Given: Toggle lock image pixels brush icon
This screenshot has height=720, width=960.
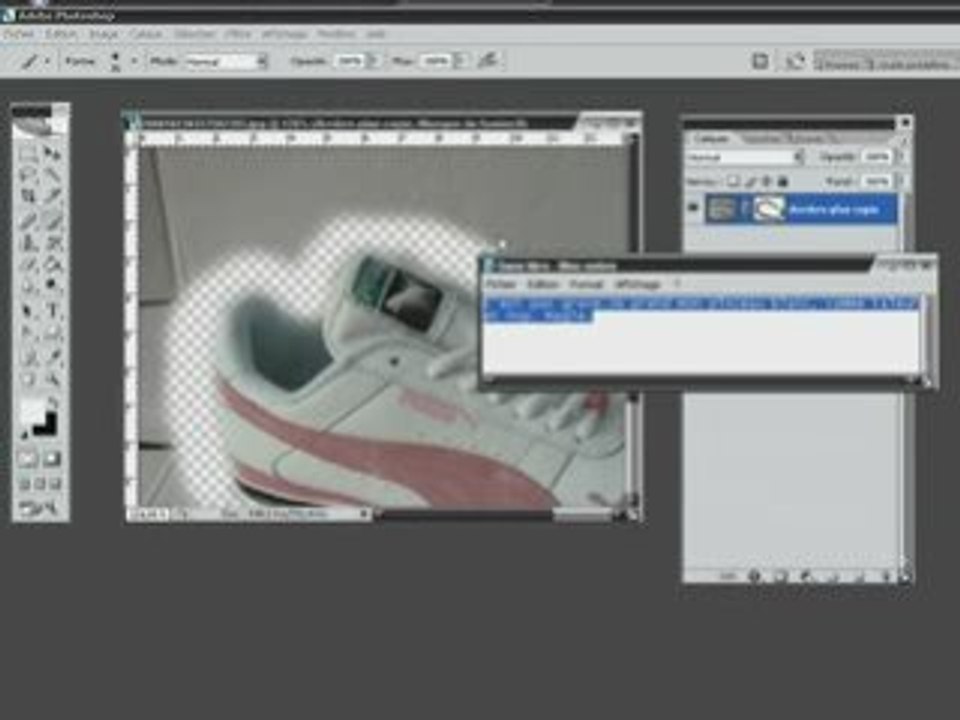Looking at the screenshot, I should (749, 181).
